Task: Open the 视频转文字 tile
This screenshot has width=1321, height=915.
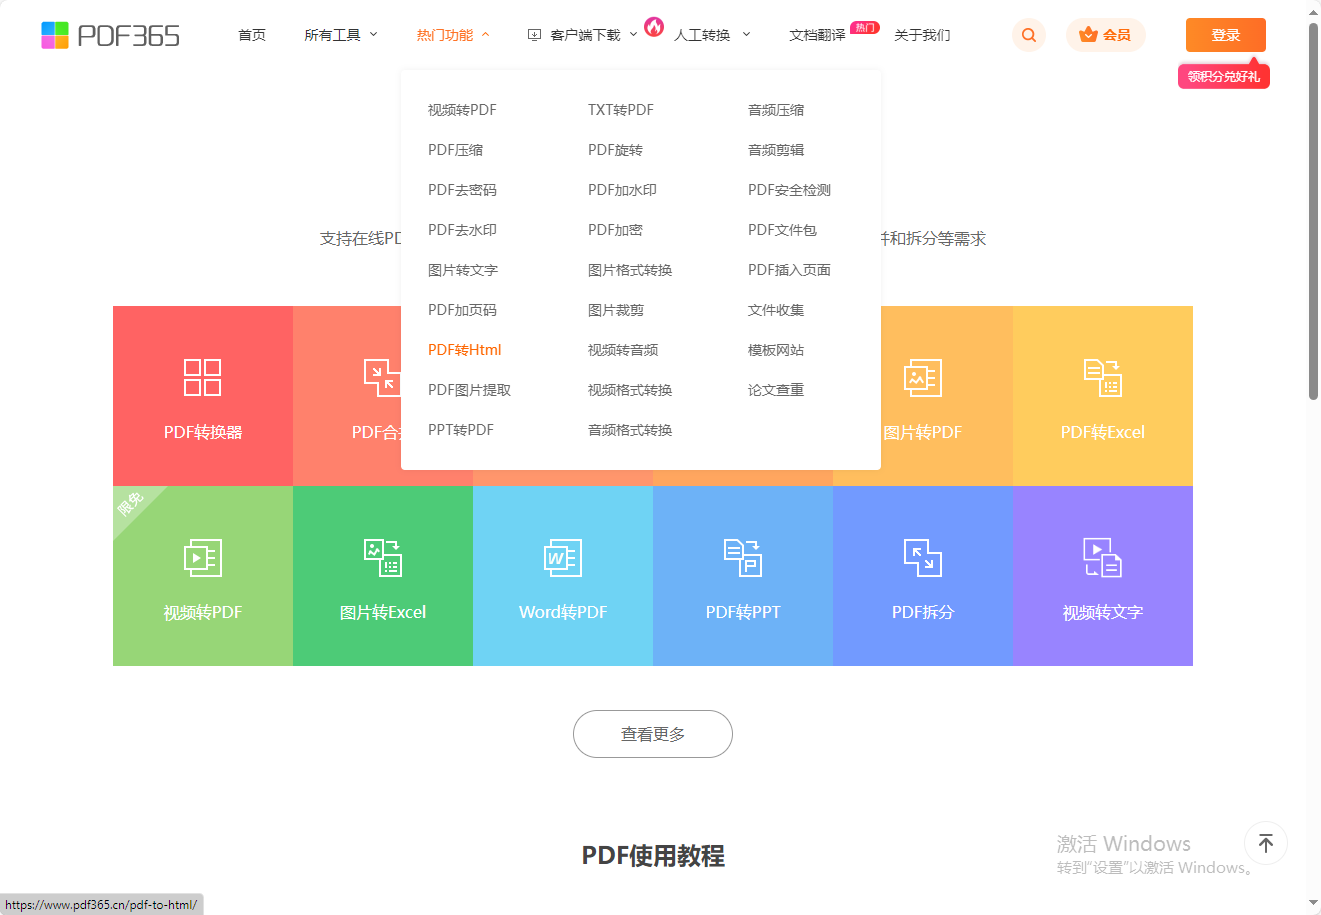Action: pos(1103,576)
